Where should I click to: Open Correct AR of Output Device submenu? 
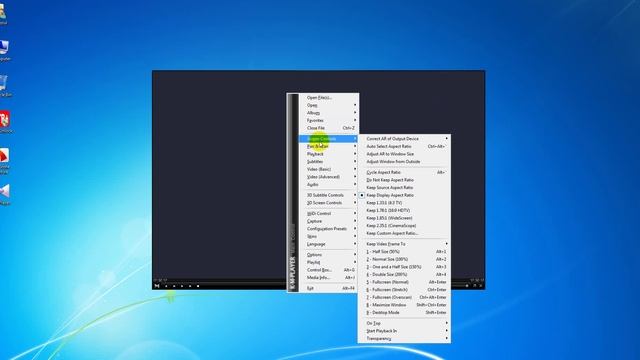(x=404, y=139)
